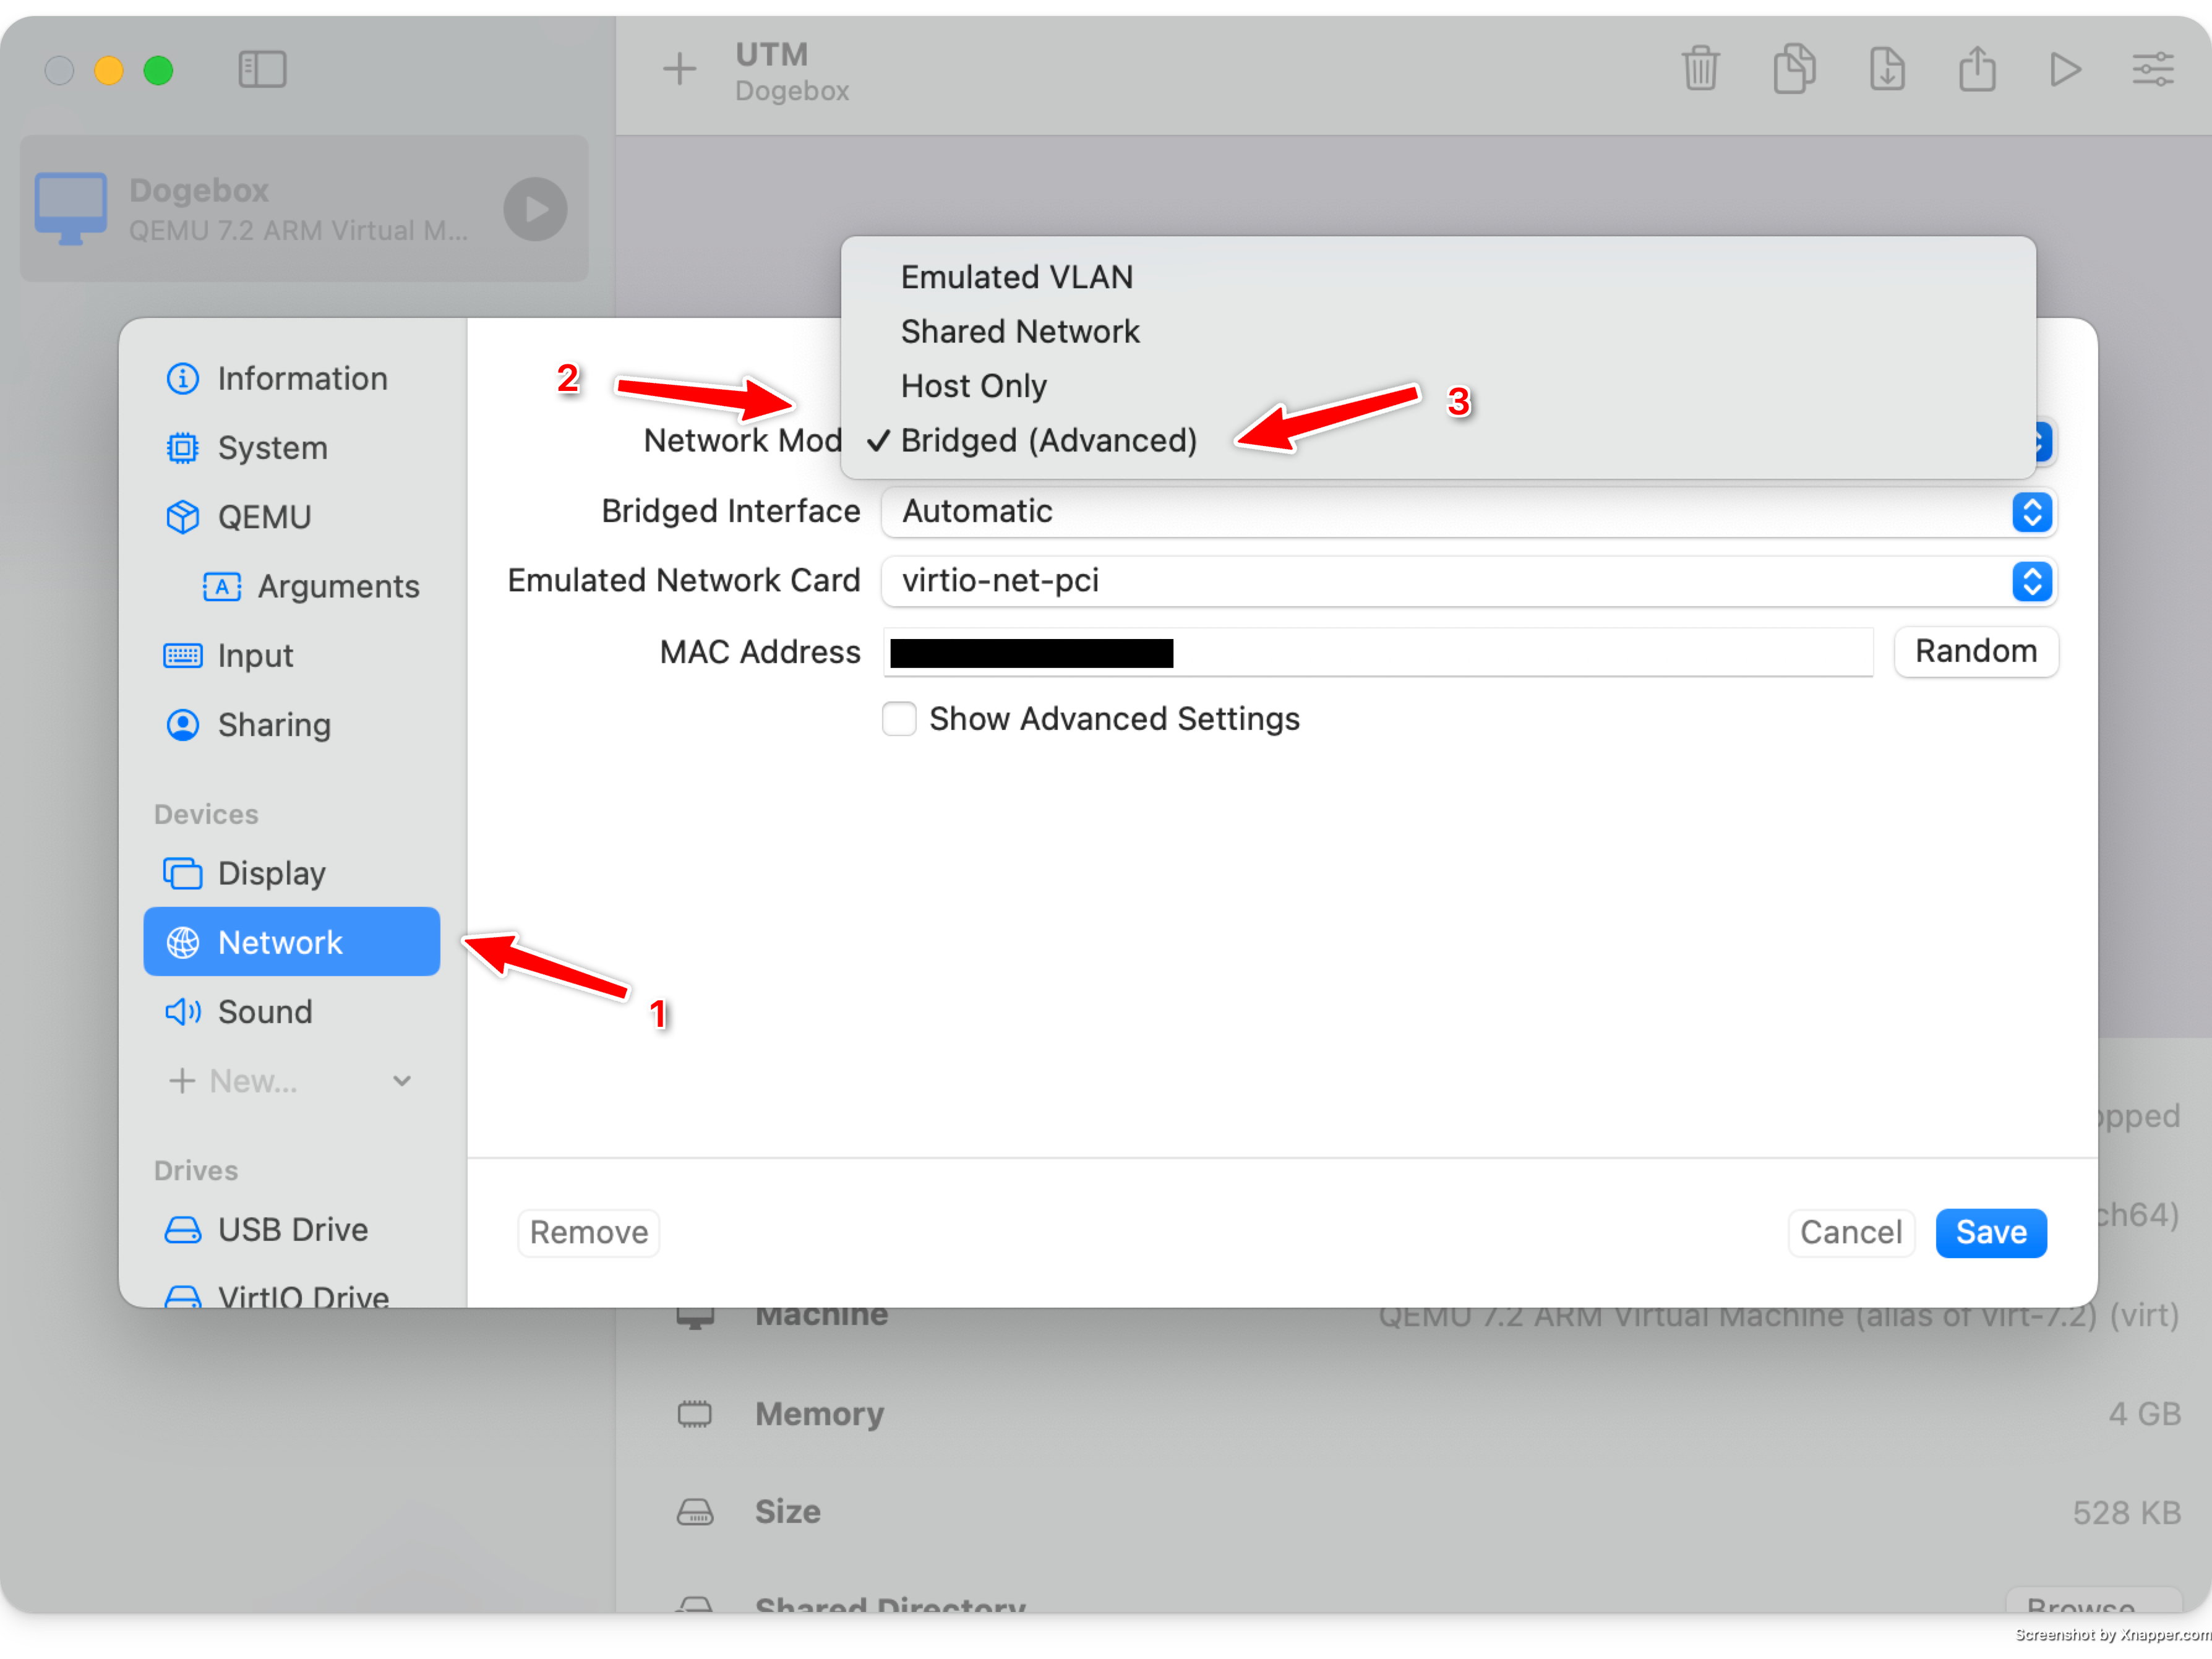Open the QEMU Arguments subsection

coord(311,586)
